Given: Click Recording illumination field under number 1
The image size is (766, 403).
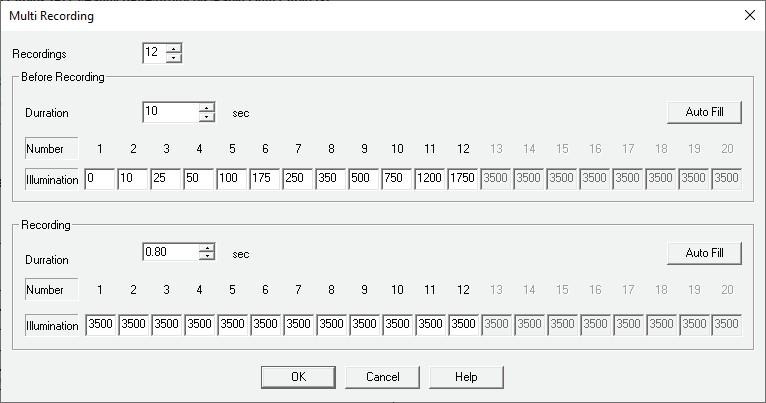Looking at the screenshot, I should (100, 325).
